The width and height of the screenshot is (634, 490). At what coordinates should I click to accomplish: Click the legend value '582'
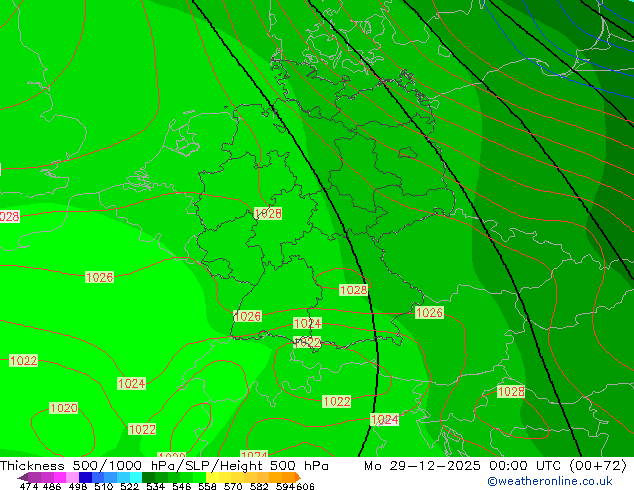tap(259, 486)
